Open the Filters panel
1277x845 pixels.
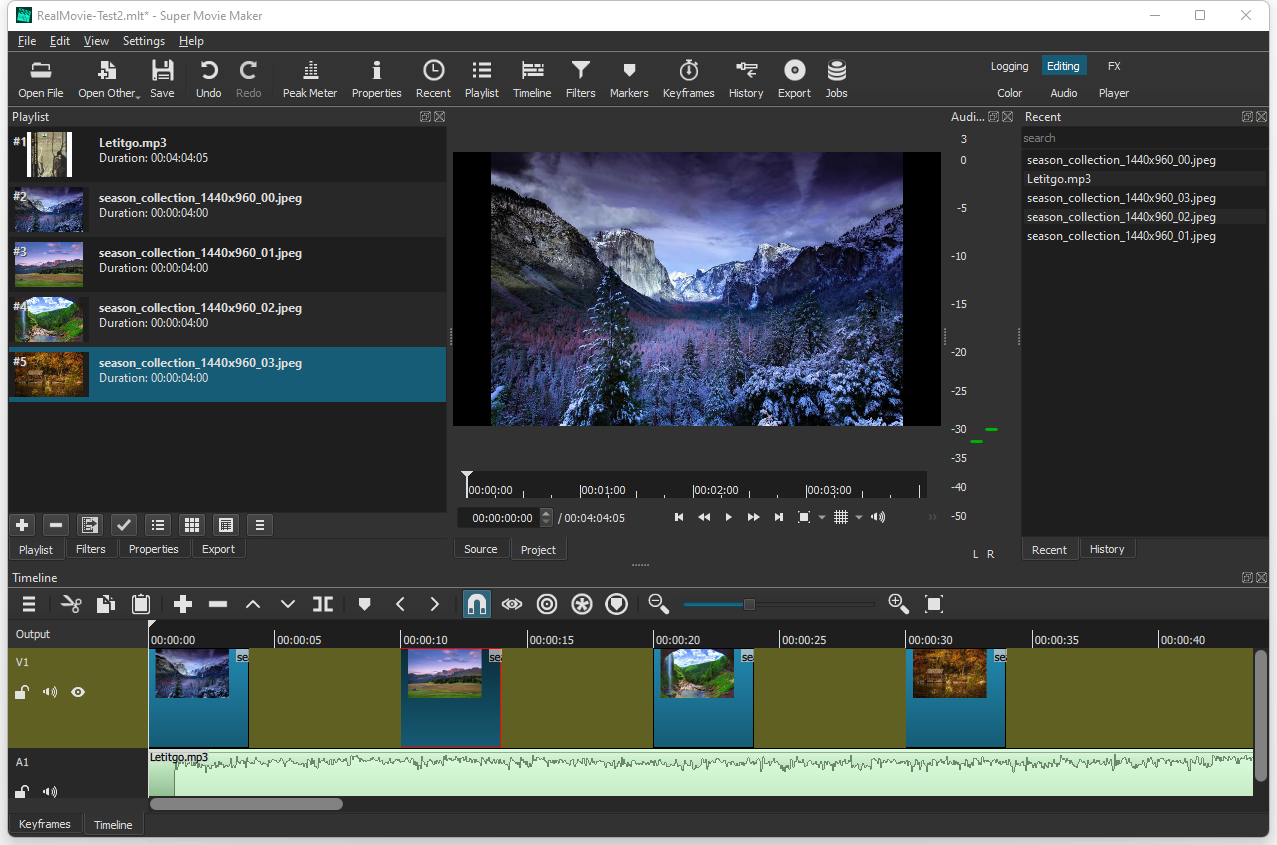[x=580, y=79]
